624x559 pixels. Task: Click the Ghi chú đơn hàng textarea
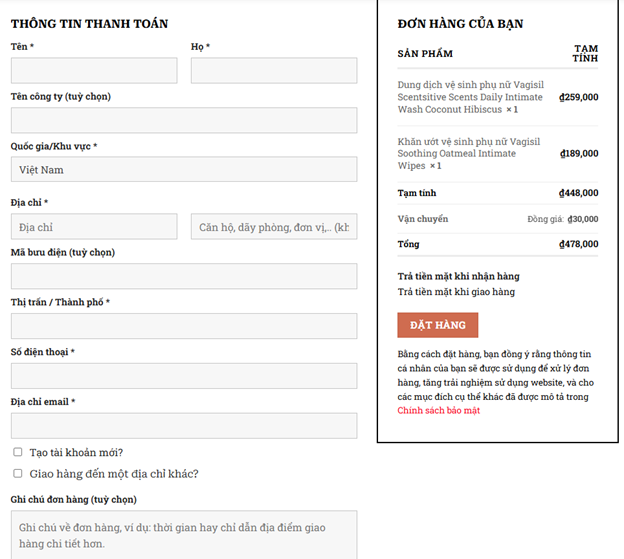pos(184,534)
